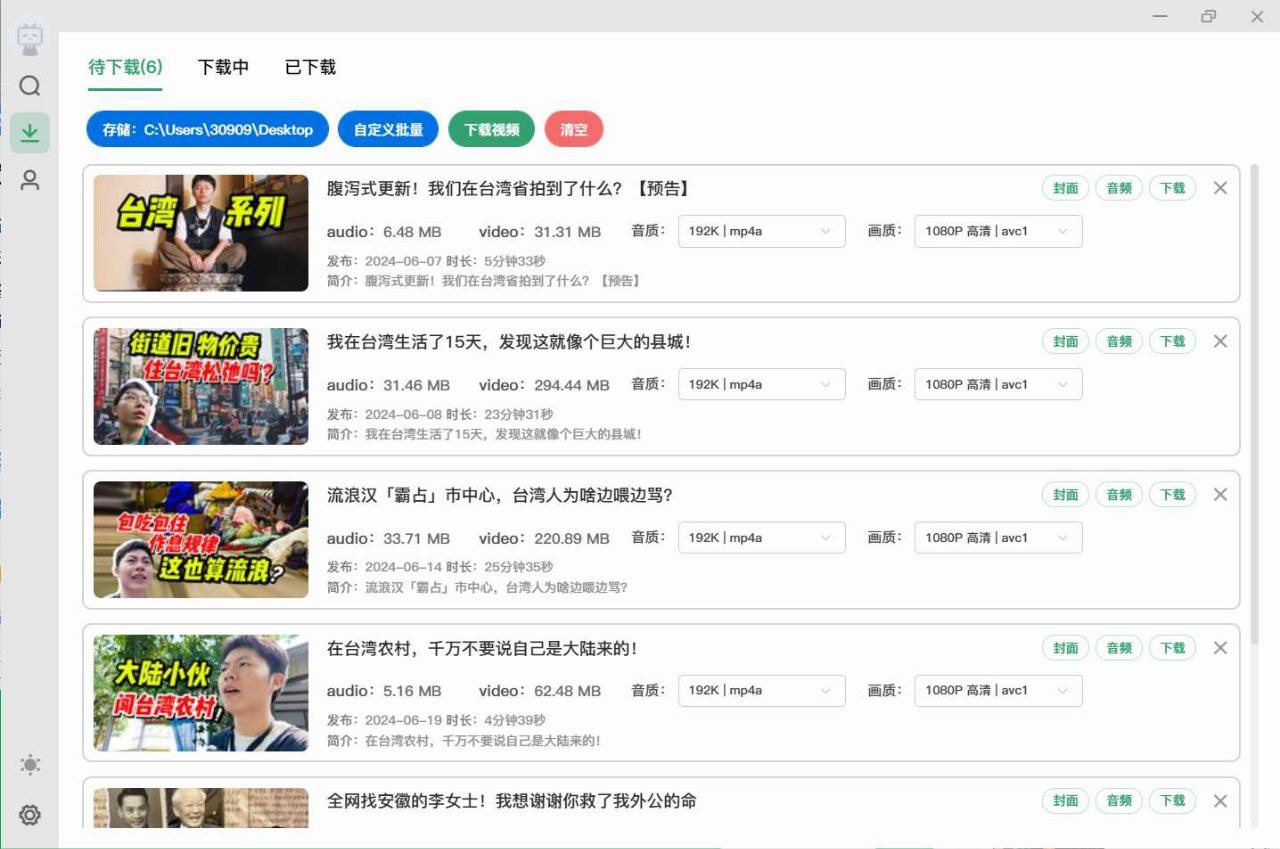Viewport: 1280px width, 849px height.
Task: Click title 流浪汉「霸占」市中心，台湾人为啥边喂边骂?
Action: [x=500, y=495]
